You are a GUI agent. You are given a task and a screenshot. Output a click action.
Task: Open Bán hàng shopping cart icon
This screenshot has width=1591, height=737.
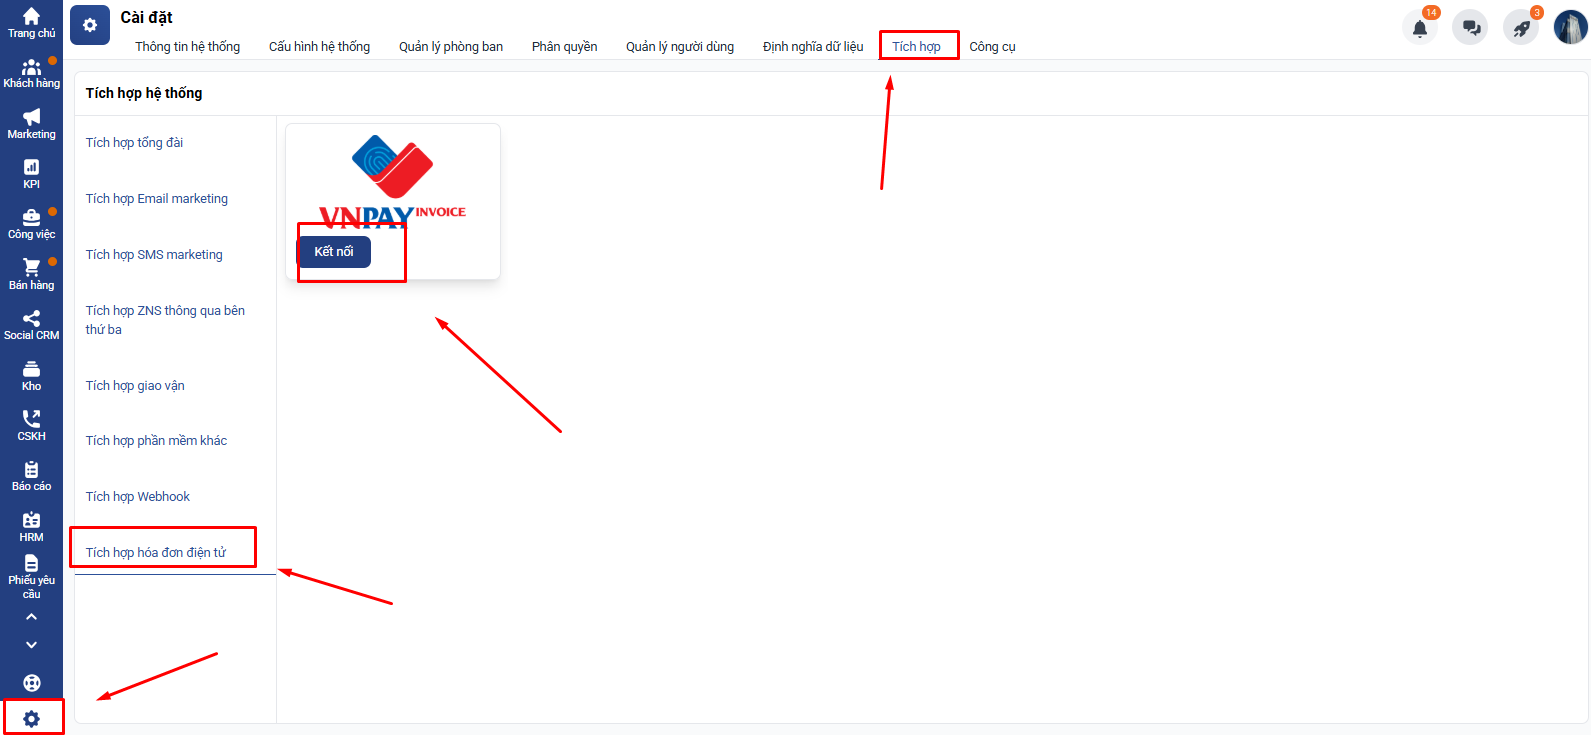click(31, 274)
